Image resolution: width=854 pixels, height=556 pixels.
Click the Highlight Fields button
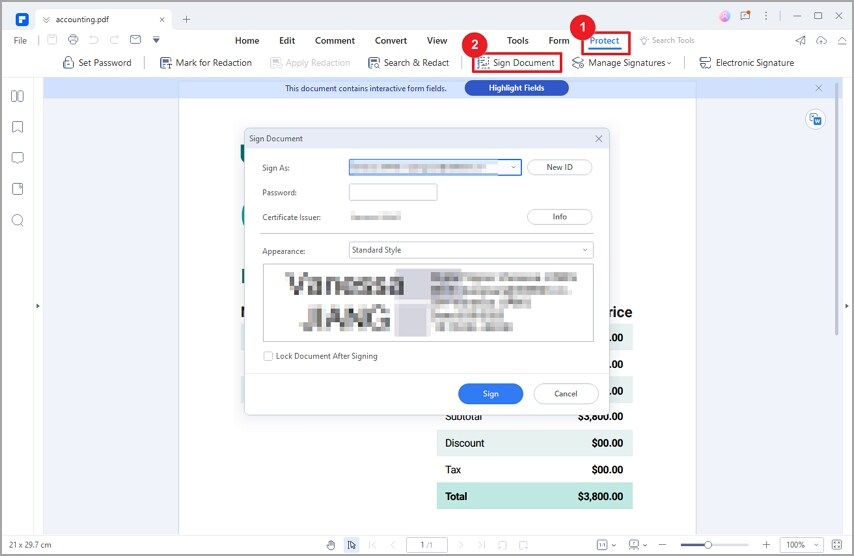[x=516, y=88]
